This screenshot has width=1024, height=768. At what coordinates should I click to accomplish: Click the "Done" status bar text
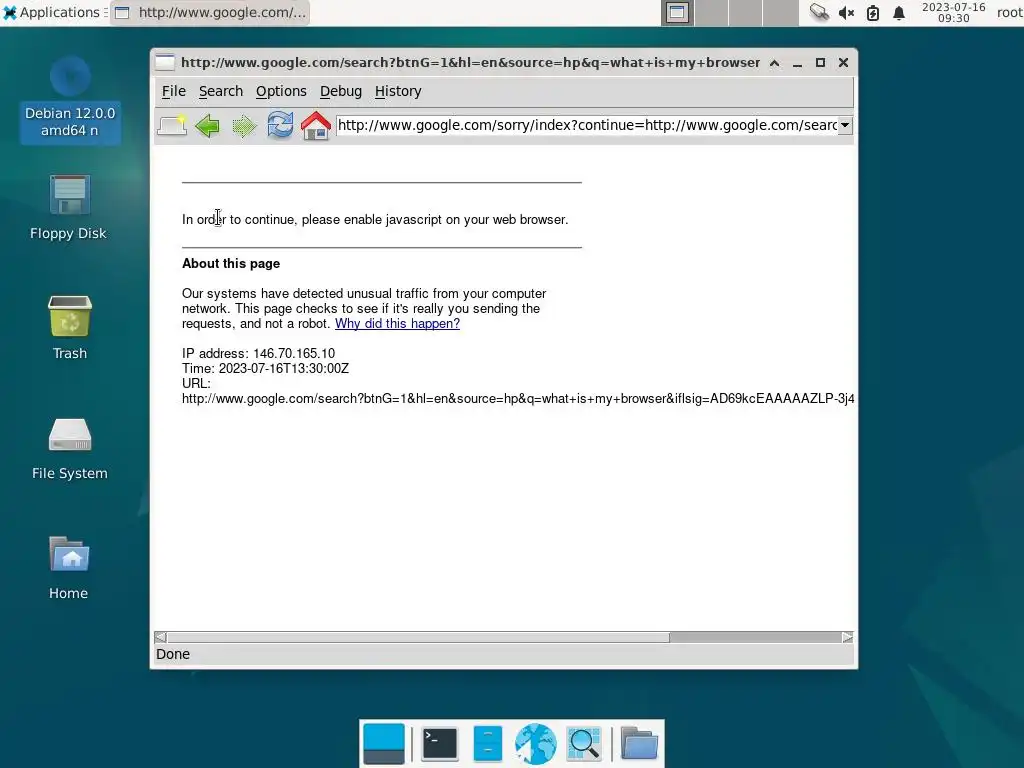click(x=173, y=654)
